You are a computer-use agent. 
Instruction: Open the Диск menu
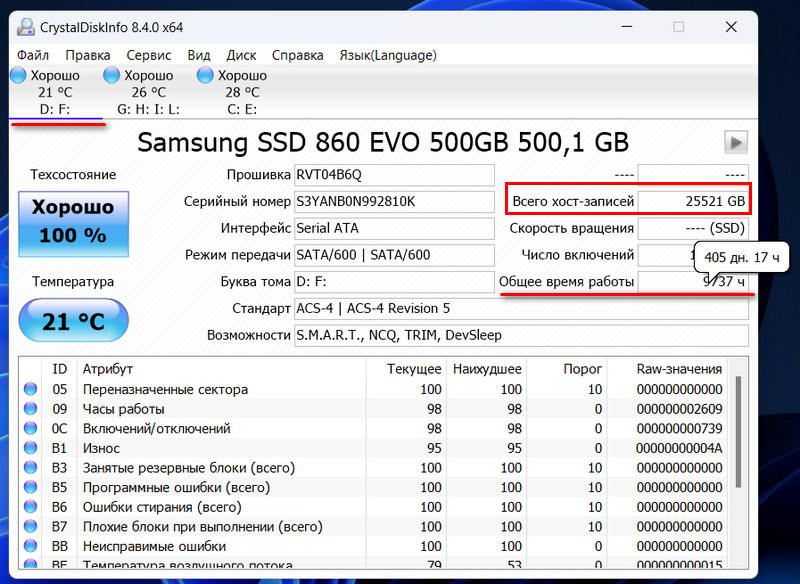(241, 55)
